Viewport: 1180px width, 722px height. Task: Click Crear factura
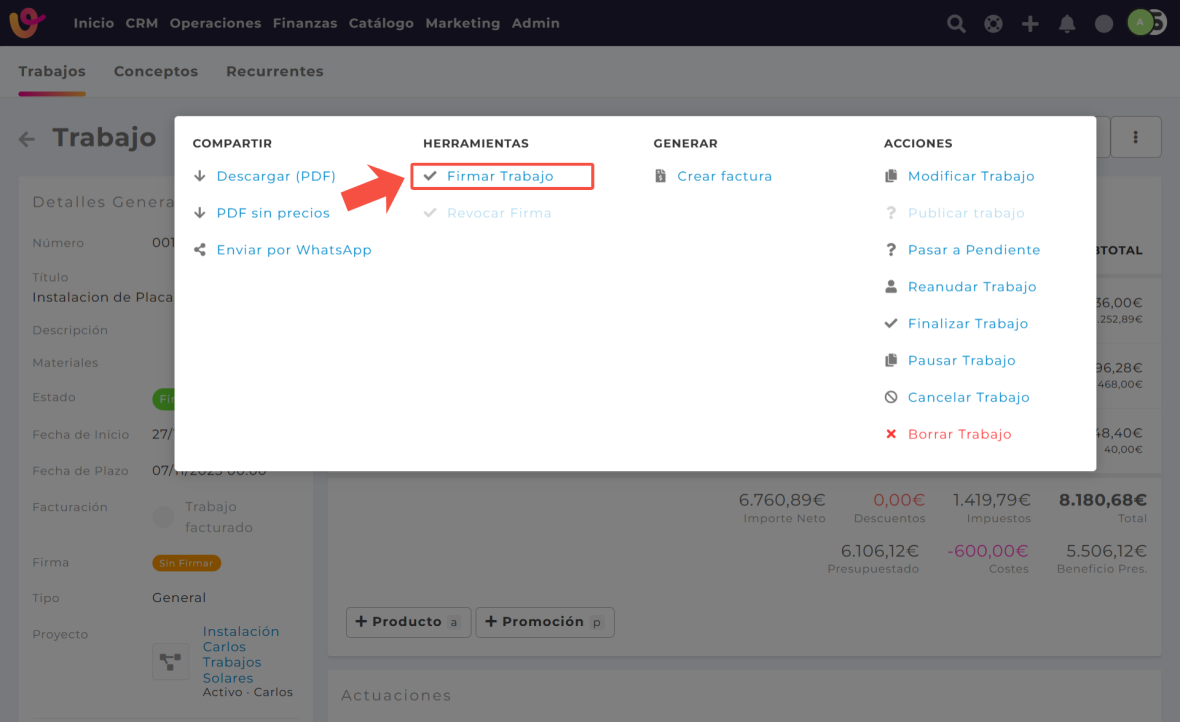tap(724, 176)
